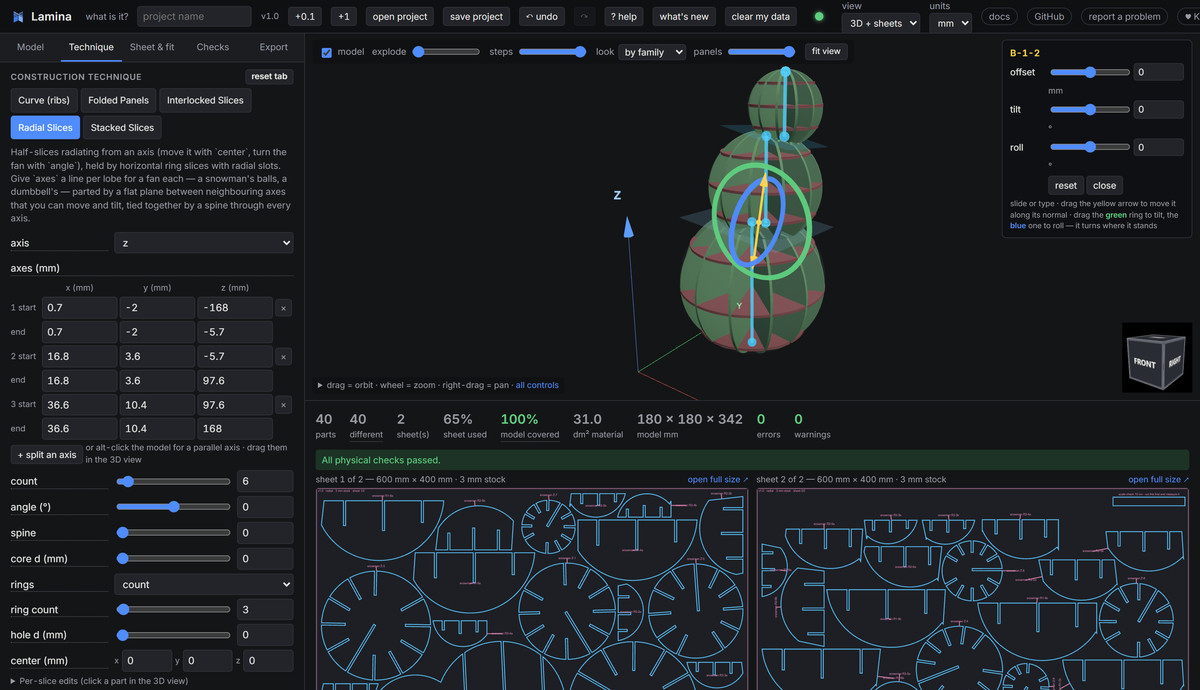Click the fit view button
The image size is (1200, 690).
point(826,51)
